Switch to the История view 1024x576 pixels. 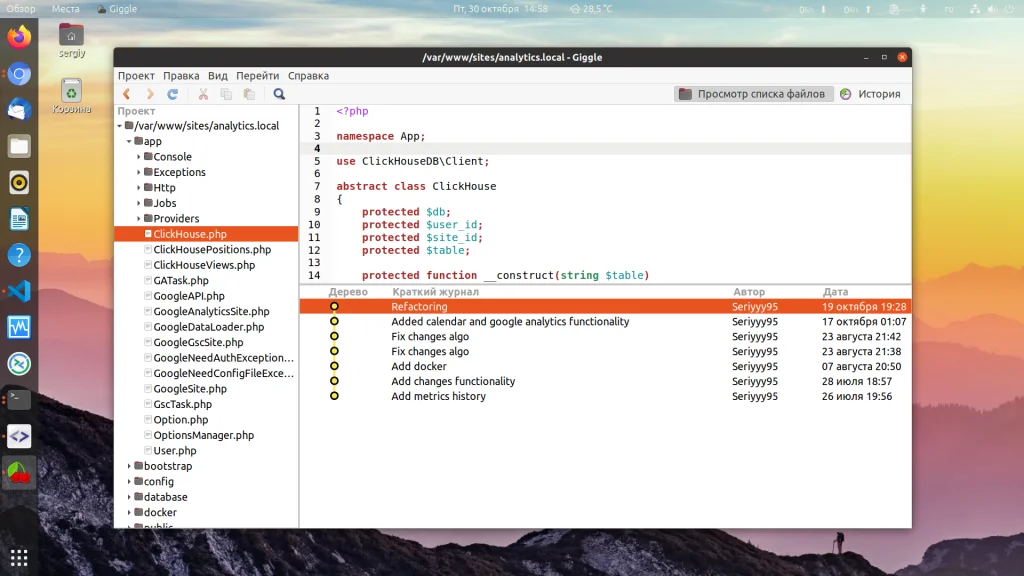pyautogui.click(x=870, y=94)
